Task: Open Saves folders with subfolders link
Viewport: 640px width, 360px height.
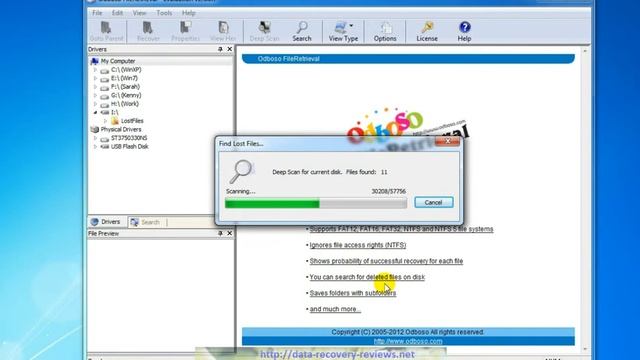Action: pyautogui.click(x=353, y=293)
